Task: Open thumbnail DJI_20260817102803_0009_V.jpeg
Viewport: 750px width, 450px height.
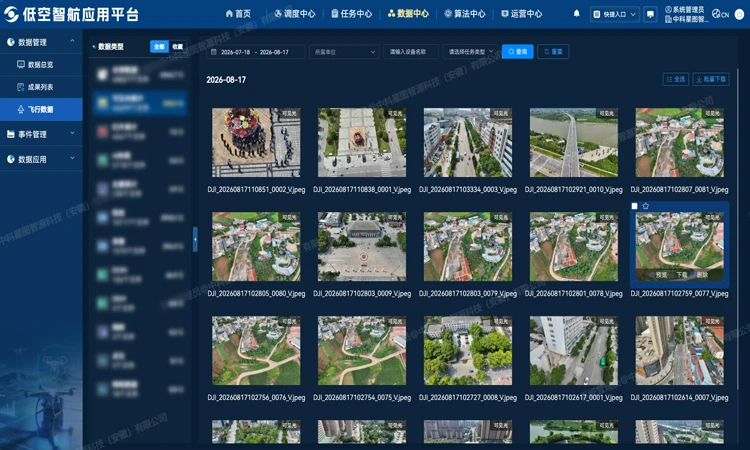Action: coord(362,247)
